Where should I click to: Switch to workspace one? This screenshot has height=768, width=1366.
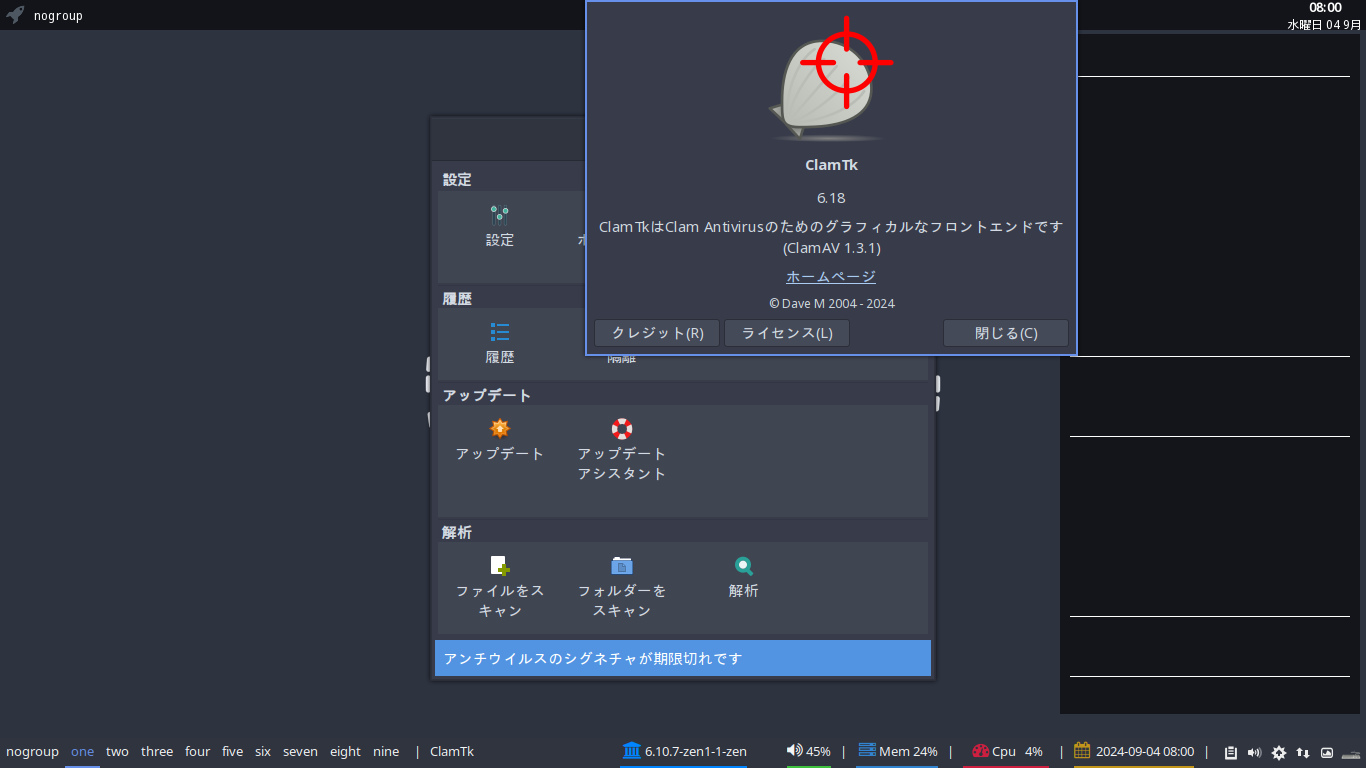[x=82, y=751]
